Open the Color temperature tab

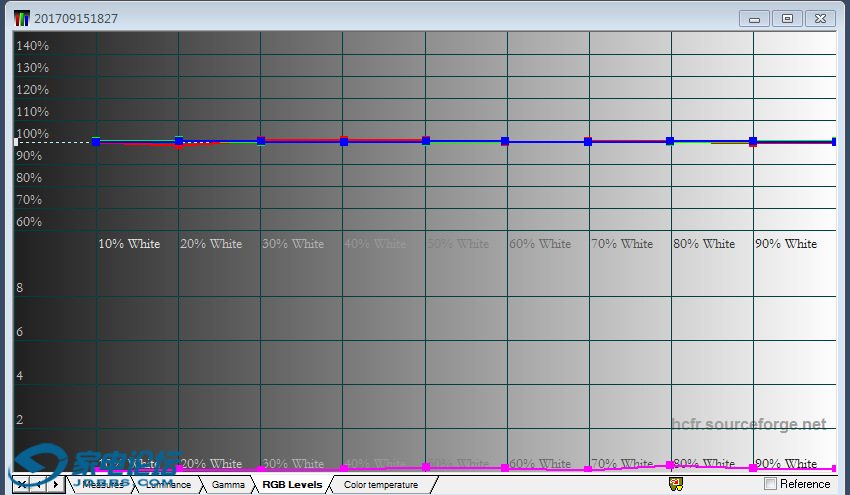[380, 485]
